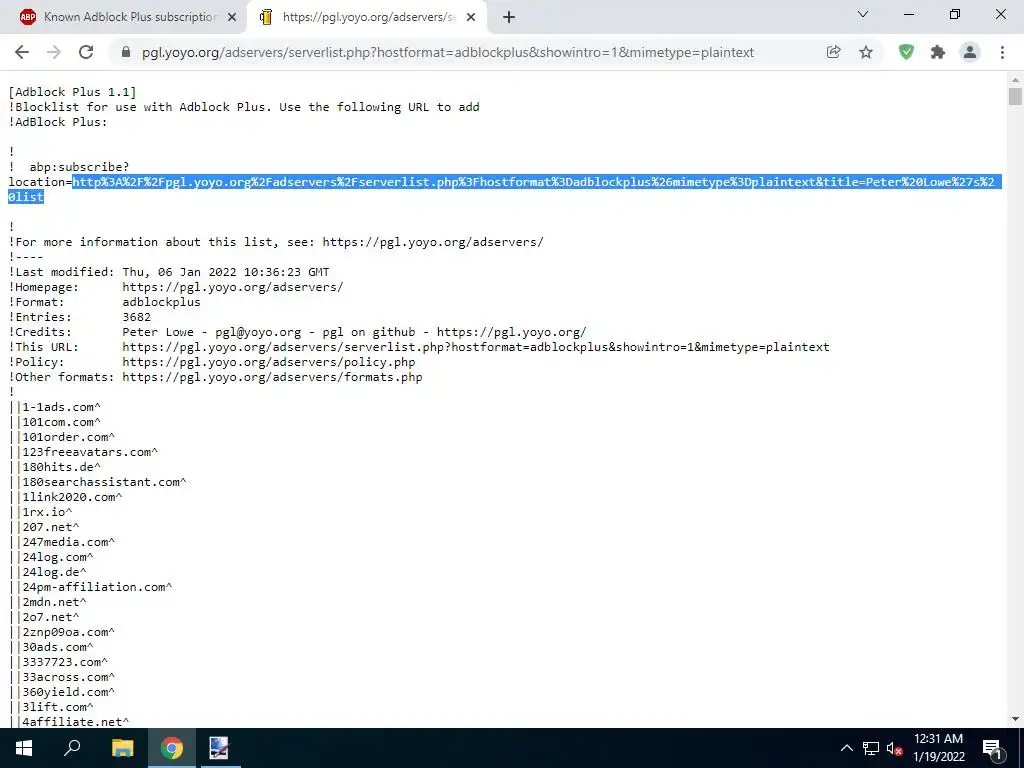This screenshot has height=768, width=1024.
Task: Click the entry "||247media.com^"
Action: [x=62, y=543]
